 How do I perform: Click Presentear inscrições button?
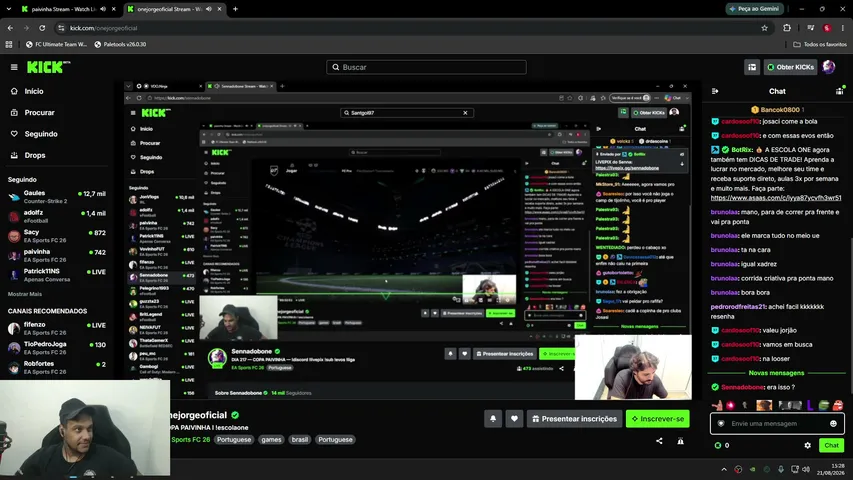click(x=574, y=419)
